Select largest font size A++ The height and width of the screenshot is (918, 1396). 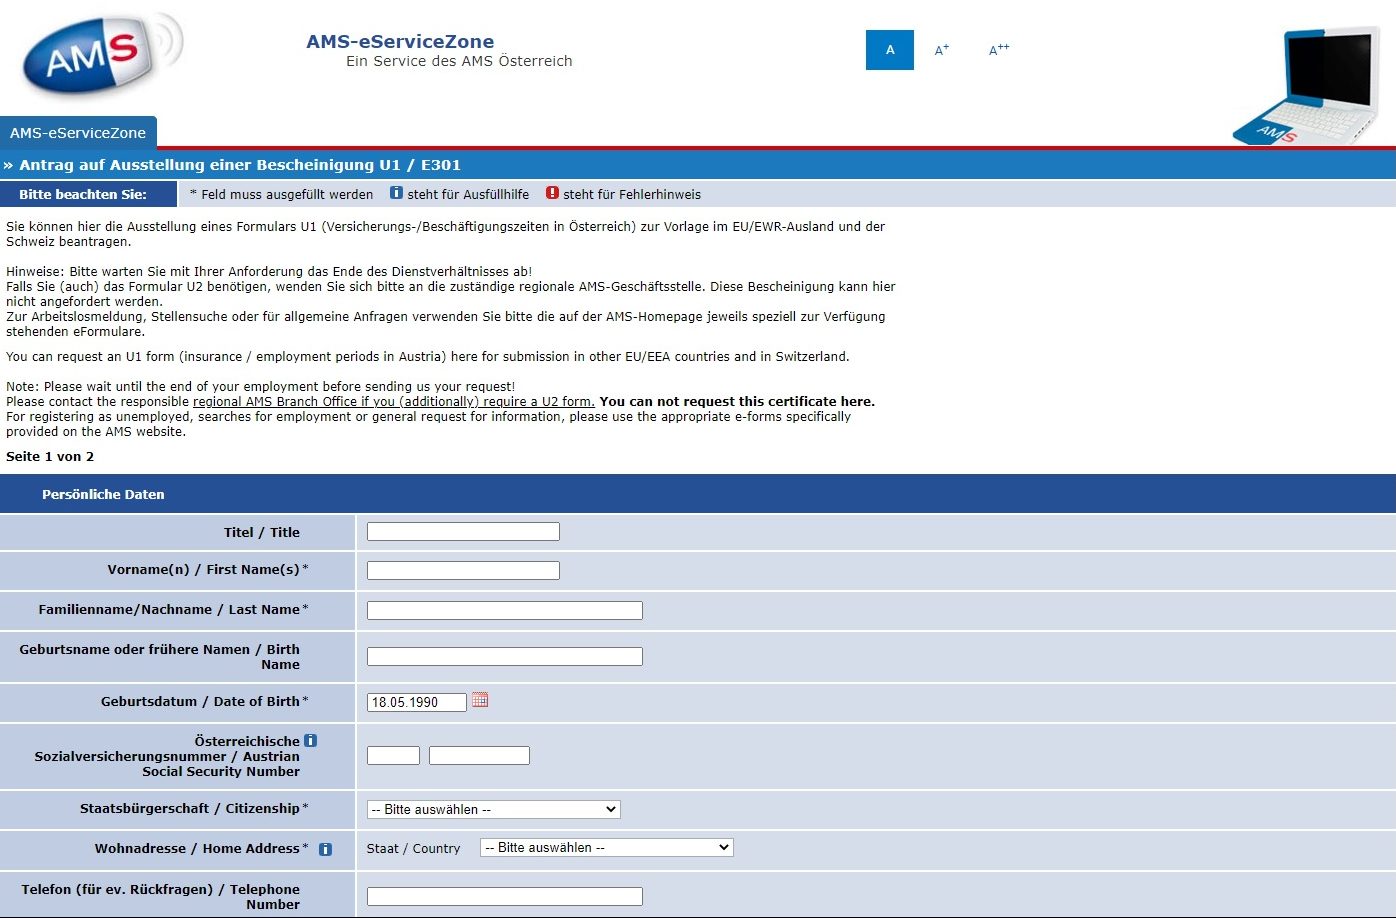click(999, 50)
